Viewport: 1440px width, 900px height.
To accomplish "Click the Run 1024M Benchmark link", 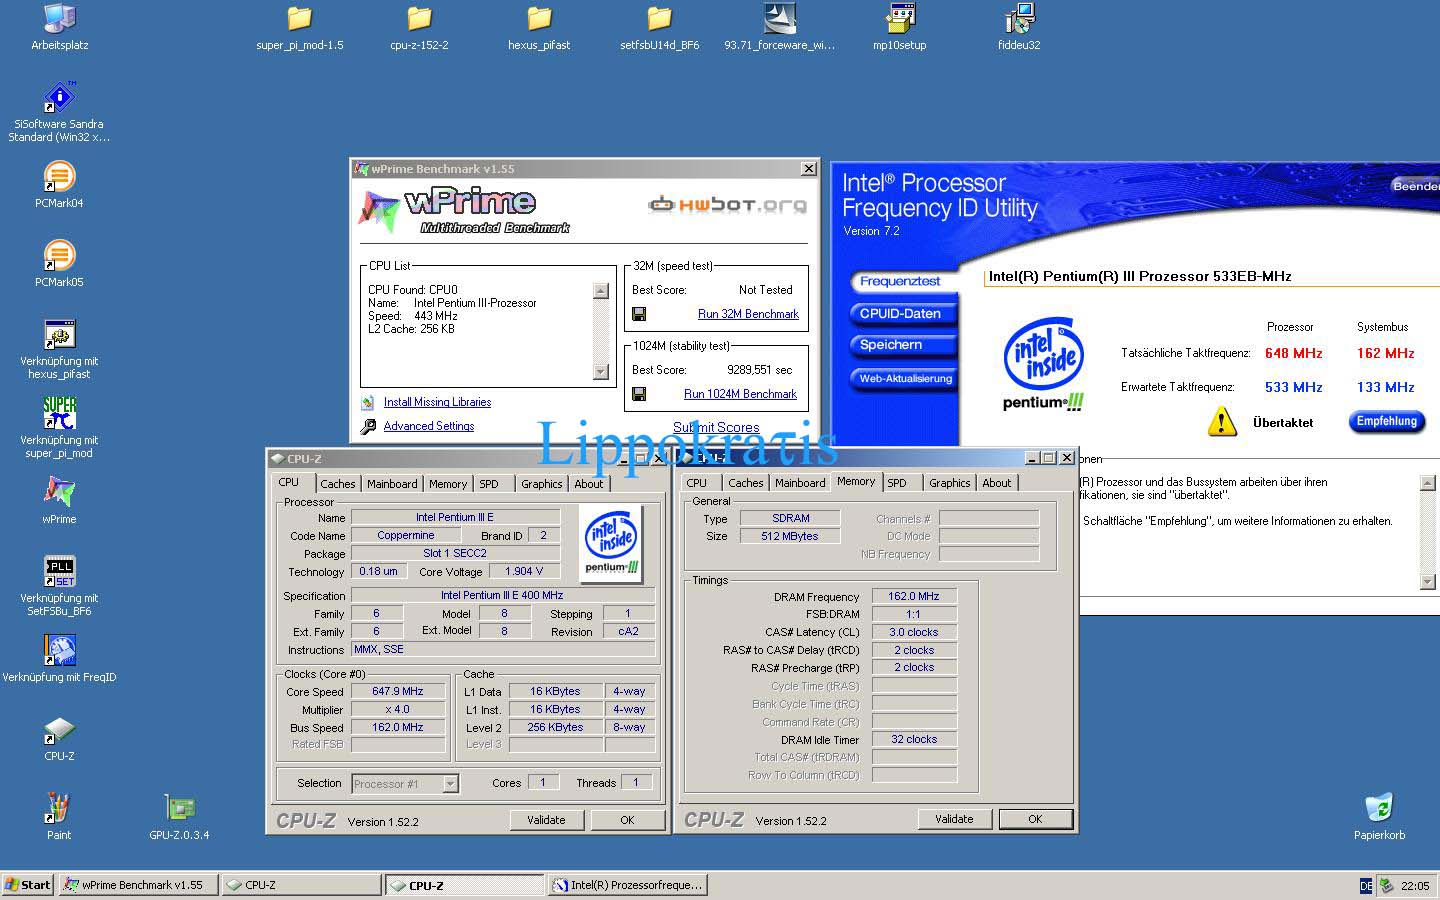I will tap(740, 394).
